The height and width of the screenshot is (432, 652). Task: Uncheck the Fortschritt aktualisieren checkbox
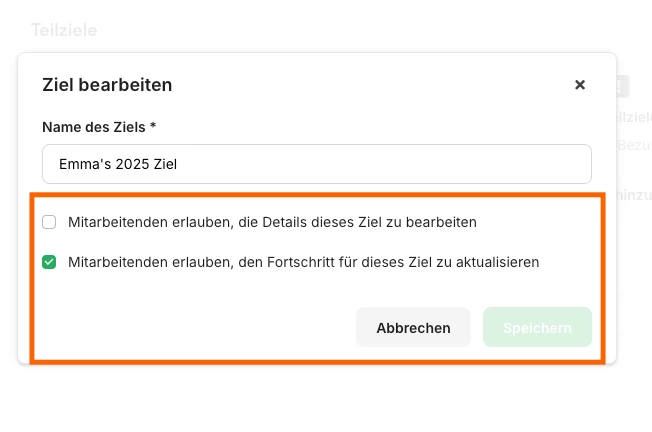[49, 263]
